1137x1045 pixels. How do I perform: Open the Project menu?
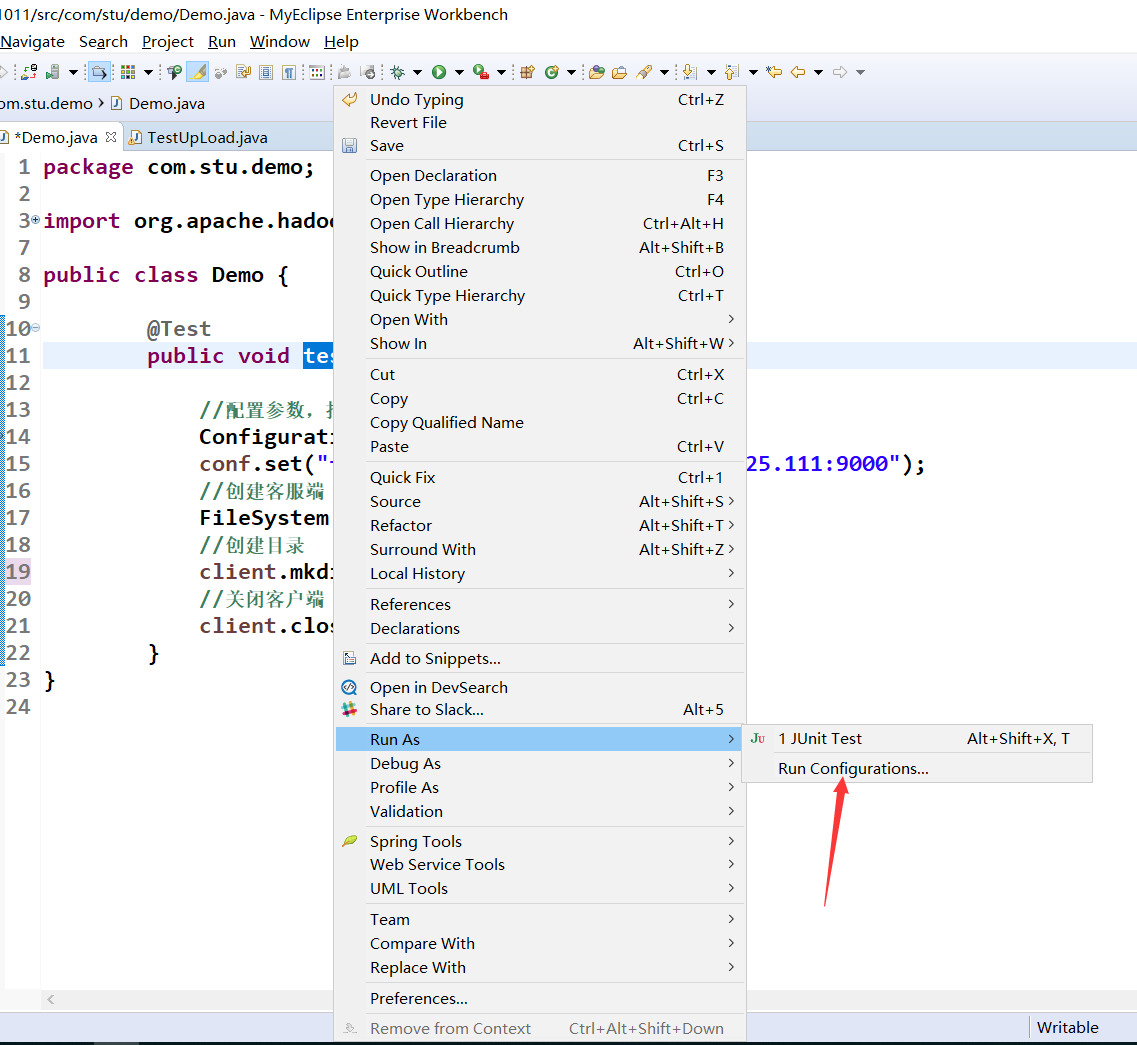168,41
